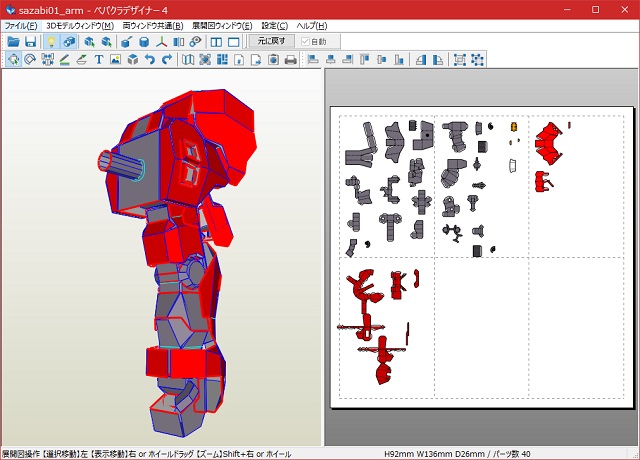The image size is (640, 460).
Task: Click the undo arrow icon
Action: (150, 60)
